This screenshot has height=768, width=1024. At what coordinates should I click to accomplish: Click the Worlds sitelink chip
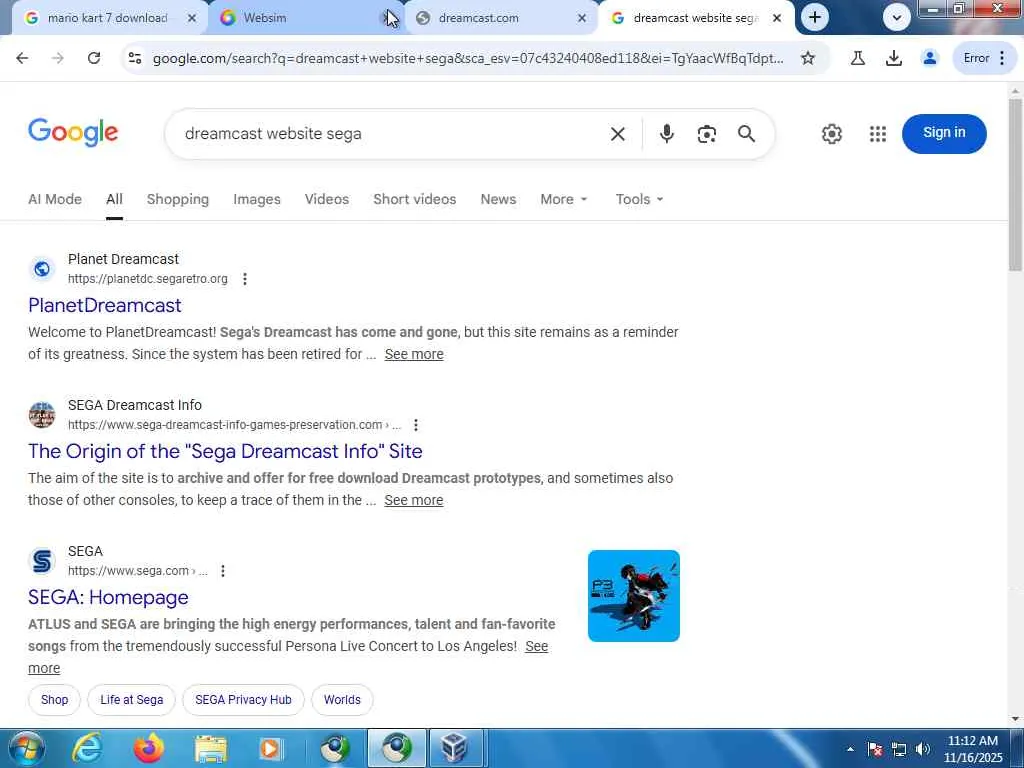tap(342, 699)
